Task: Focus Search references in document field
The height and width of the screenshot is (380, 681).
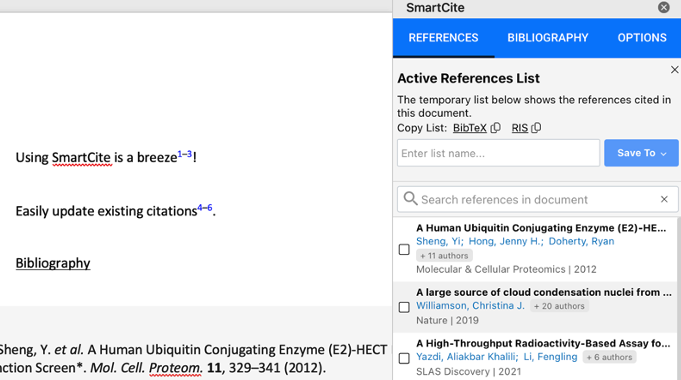Action: click(x=538, y=199)
